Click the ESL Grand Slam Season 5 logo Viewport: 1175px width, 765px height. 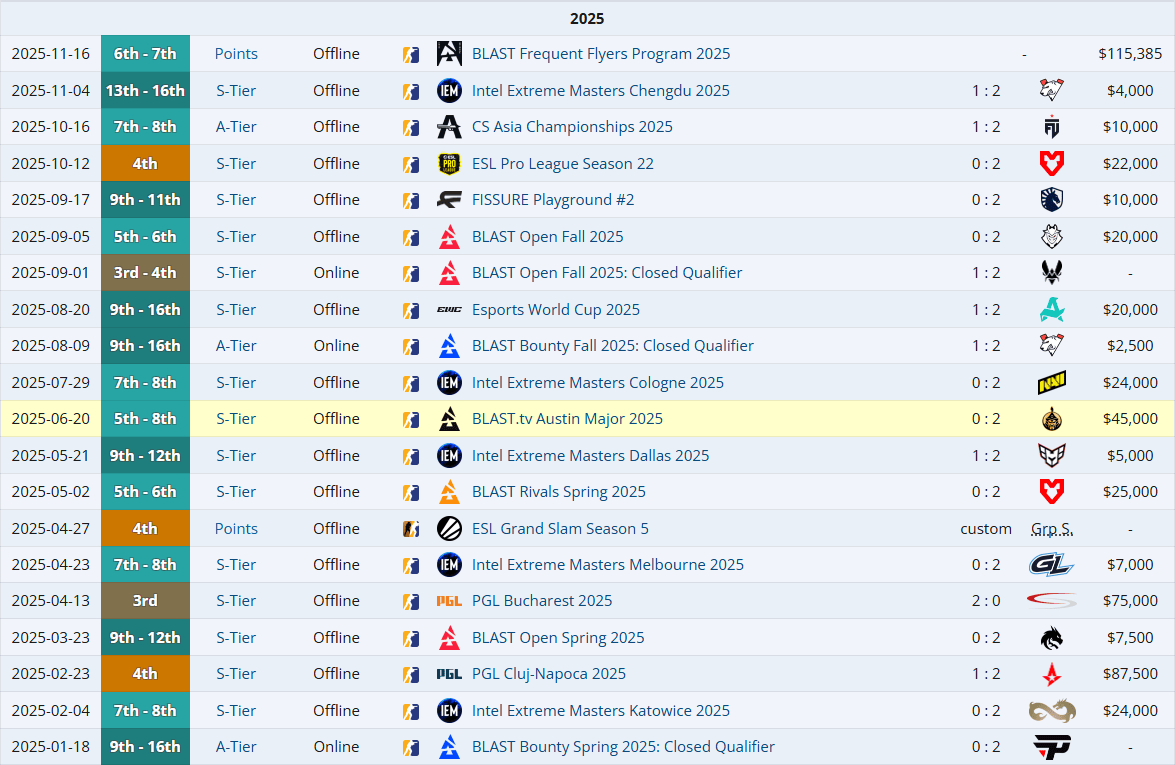[x=449, y=529]
